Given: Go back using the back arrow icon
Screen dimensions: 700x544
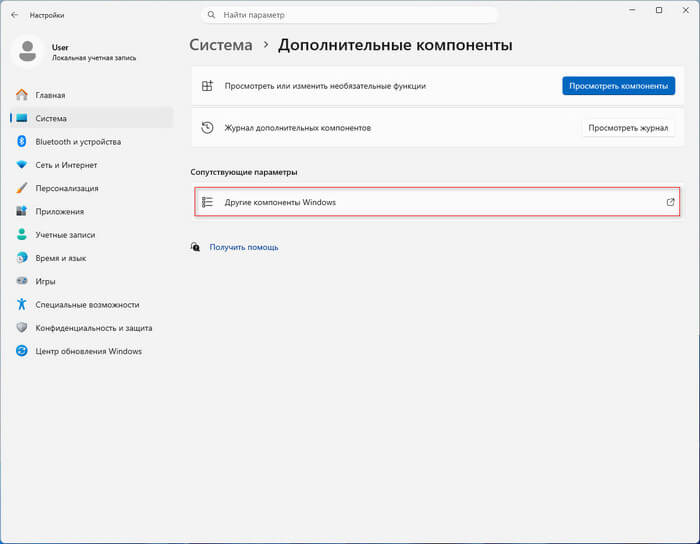Looking at the screenshot, I should point(15,15).
